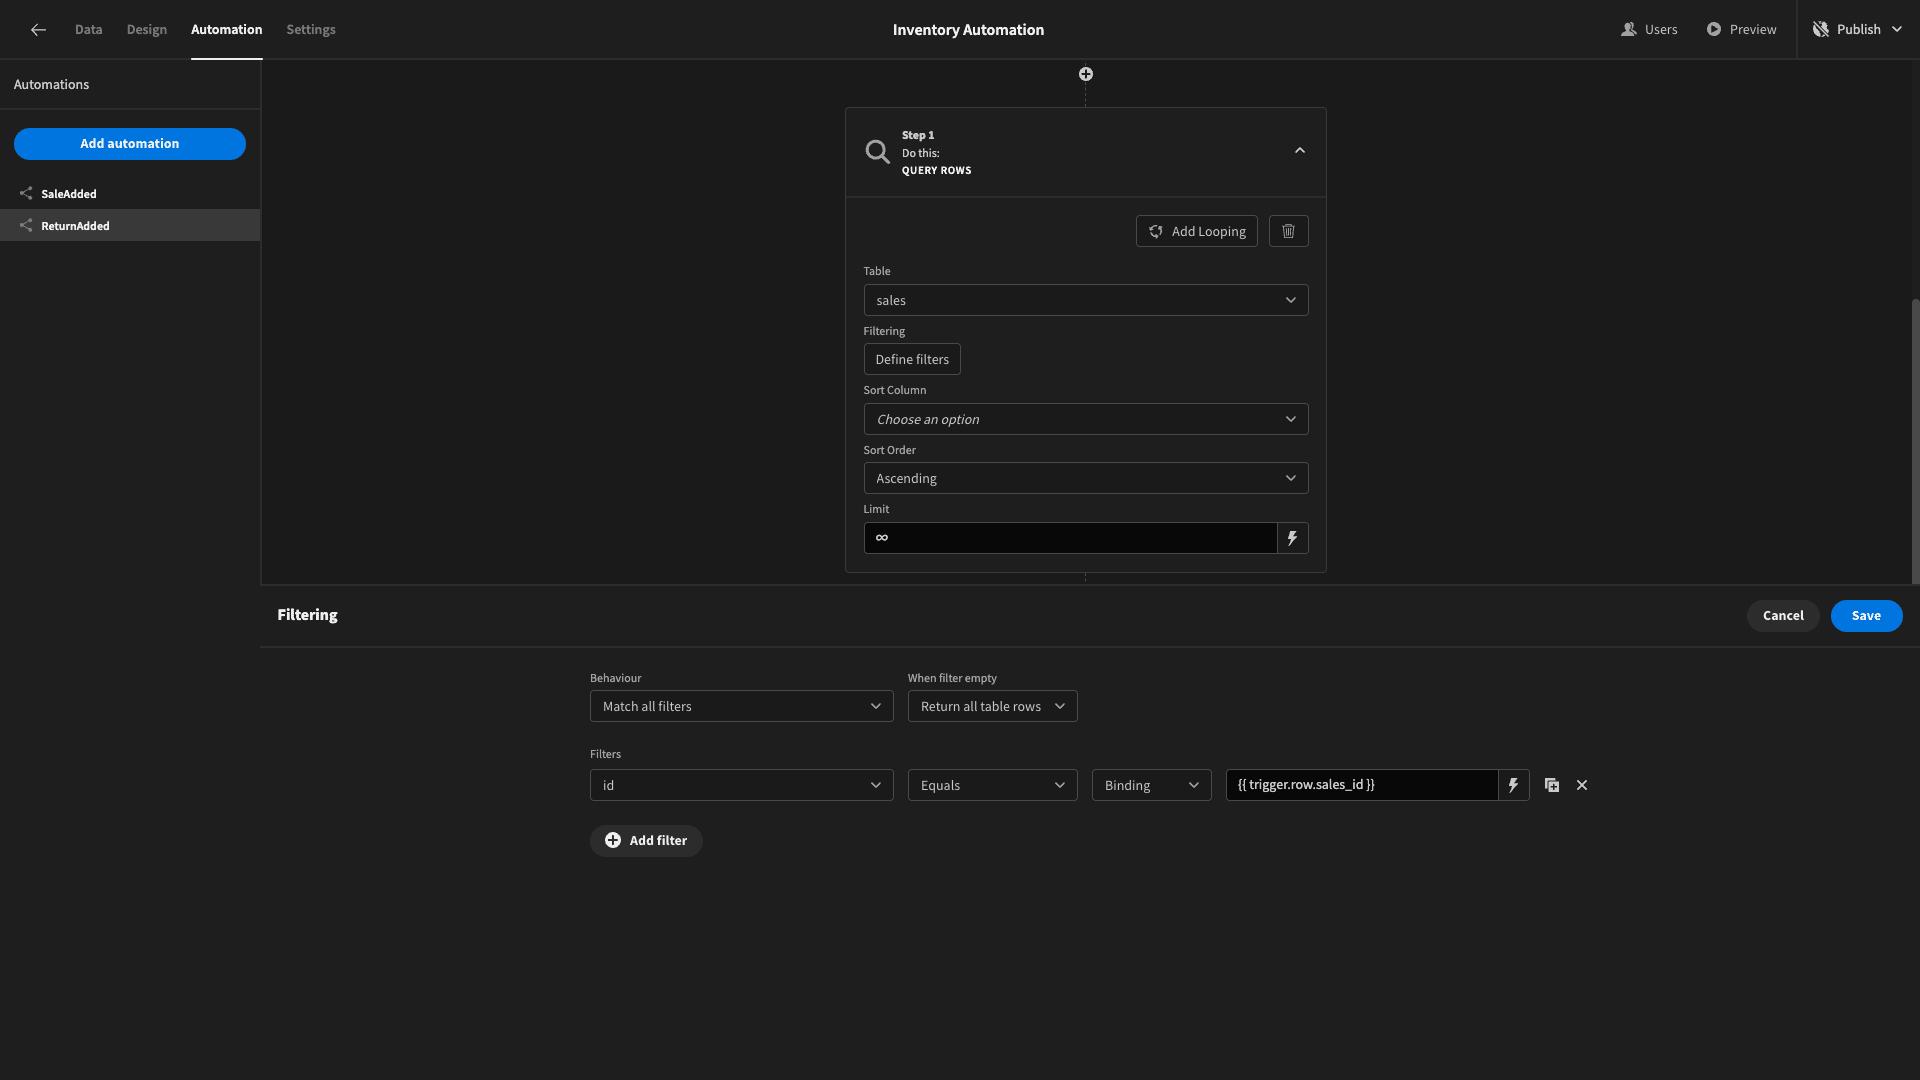The width and height of the screenshot is (1920, 1080).
Task: Open the Binding value type dropdown
Action: [x=1151, y=785]
